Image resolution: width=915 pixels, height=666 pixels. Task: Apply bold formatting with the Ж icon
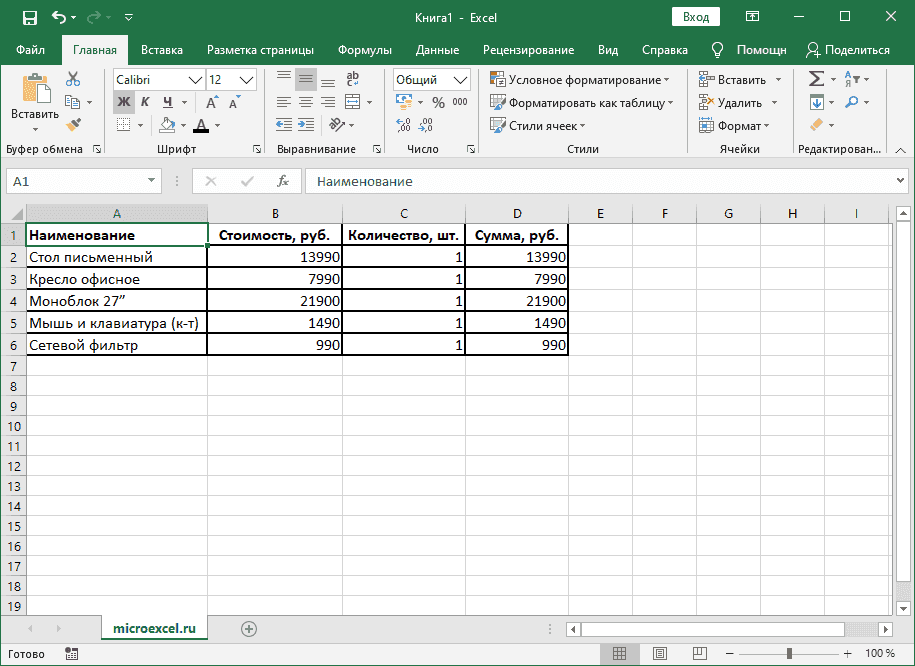tap(122, 102)
